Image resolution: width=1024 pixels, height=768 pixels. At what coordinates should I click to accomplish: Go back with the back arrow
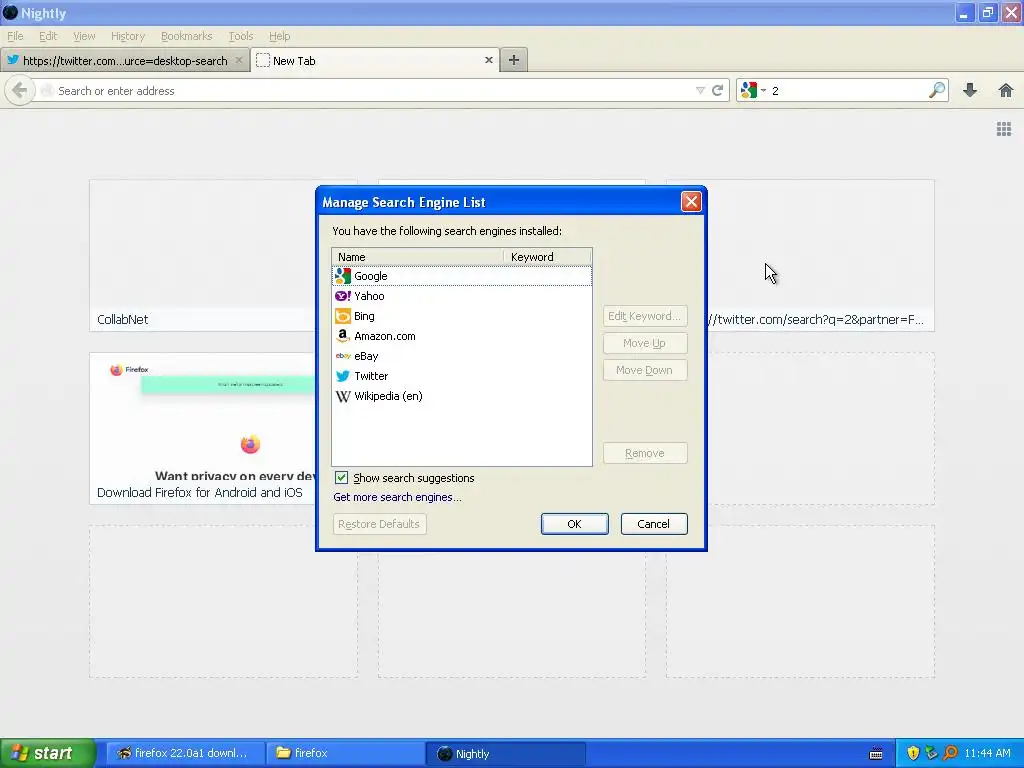click(20, 90)
